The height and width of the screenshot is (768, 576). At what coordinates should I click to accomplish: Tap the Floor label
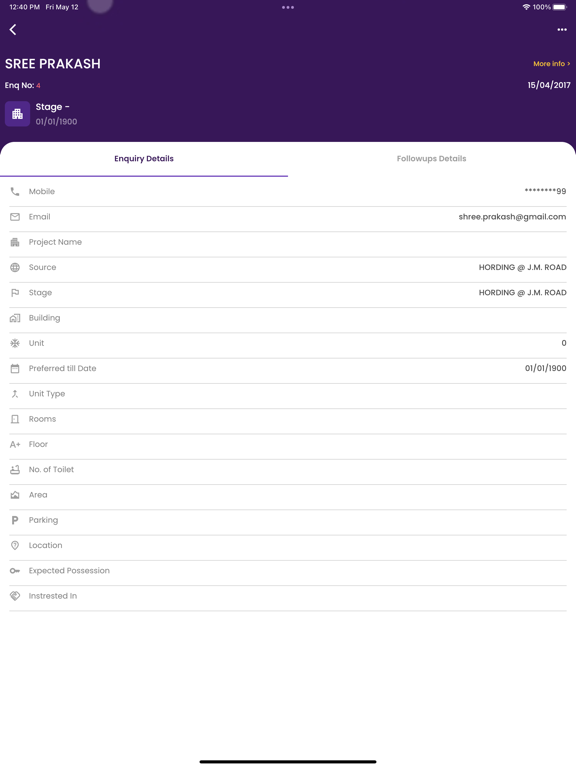38,444
